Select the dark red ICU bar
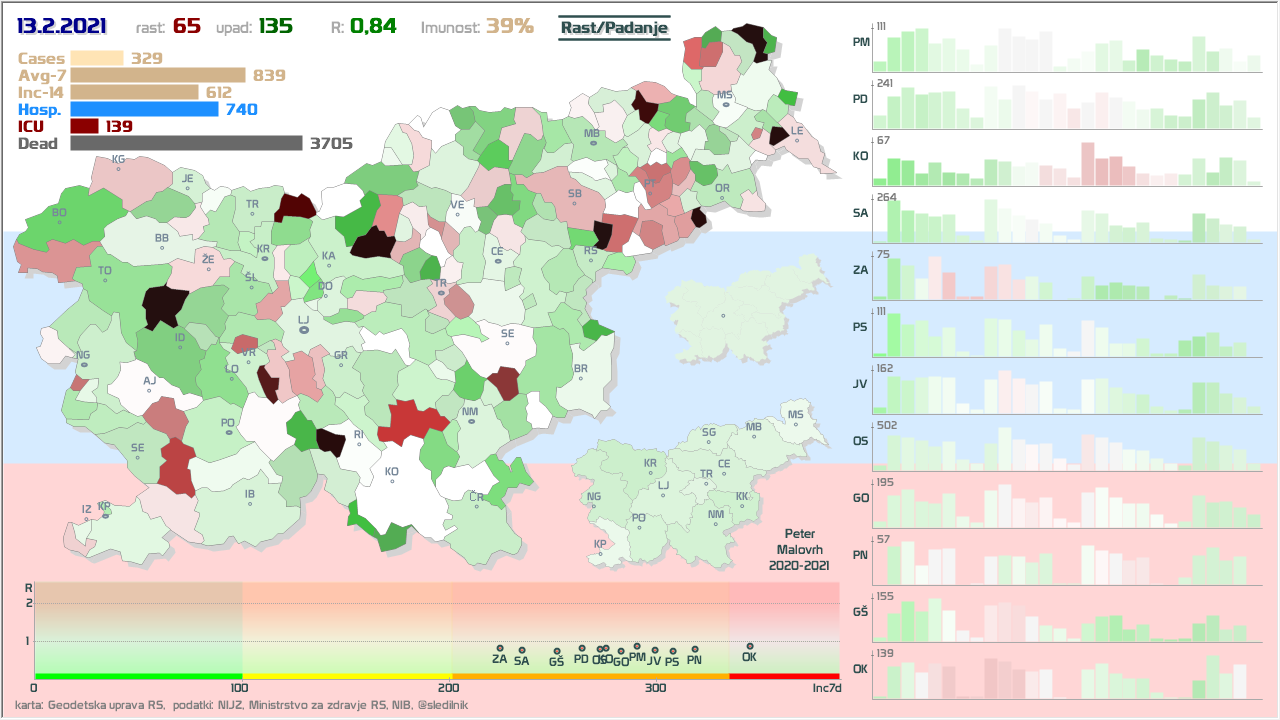1280x720 pixels. tap(84, 126)
